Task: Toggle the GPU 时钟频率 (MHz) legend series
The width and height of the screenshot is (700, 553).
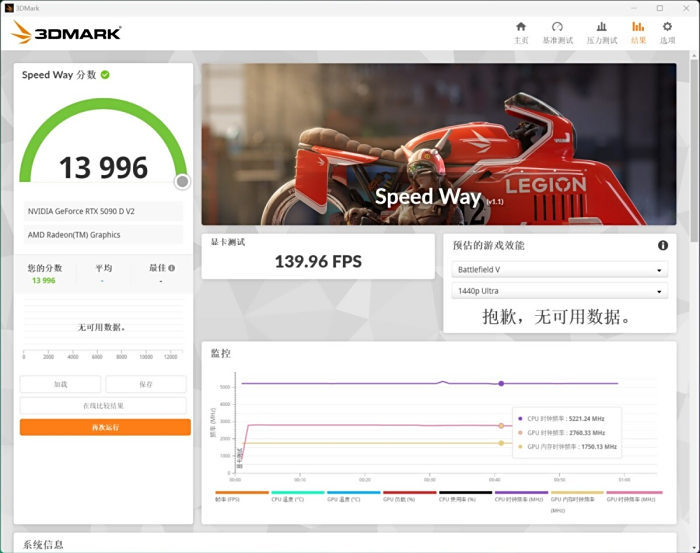Action: 632,496
